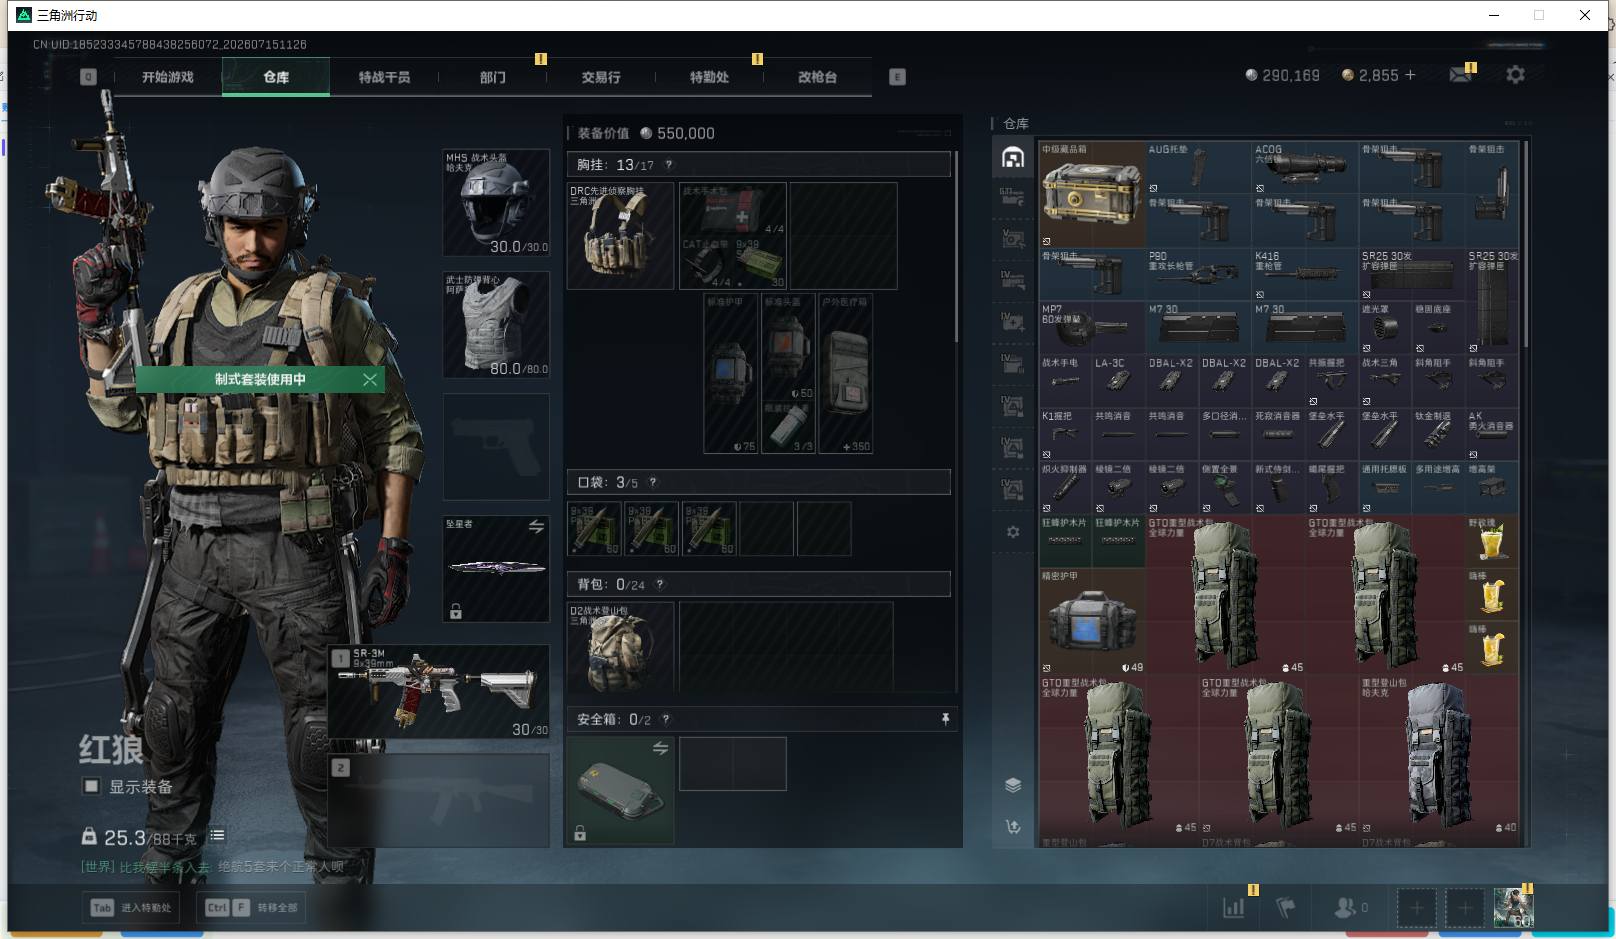
Task: Toggle the 显示装备 checkbox
Action: pyautogui.click(x=91, y=786)
